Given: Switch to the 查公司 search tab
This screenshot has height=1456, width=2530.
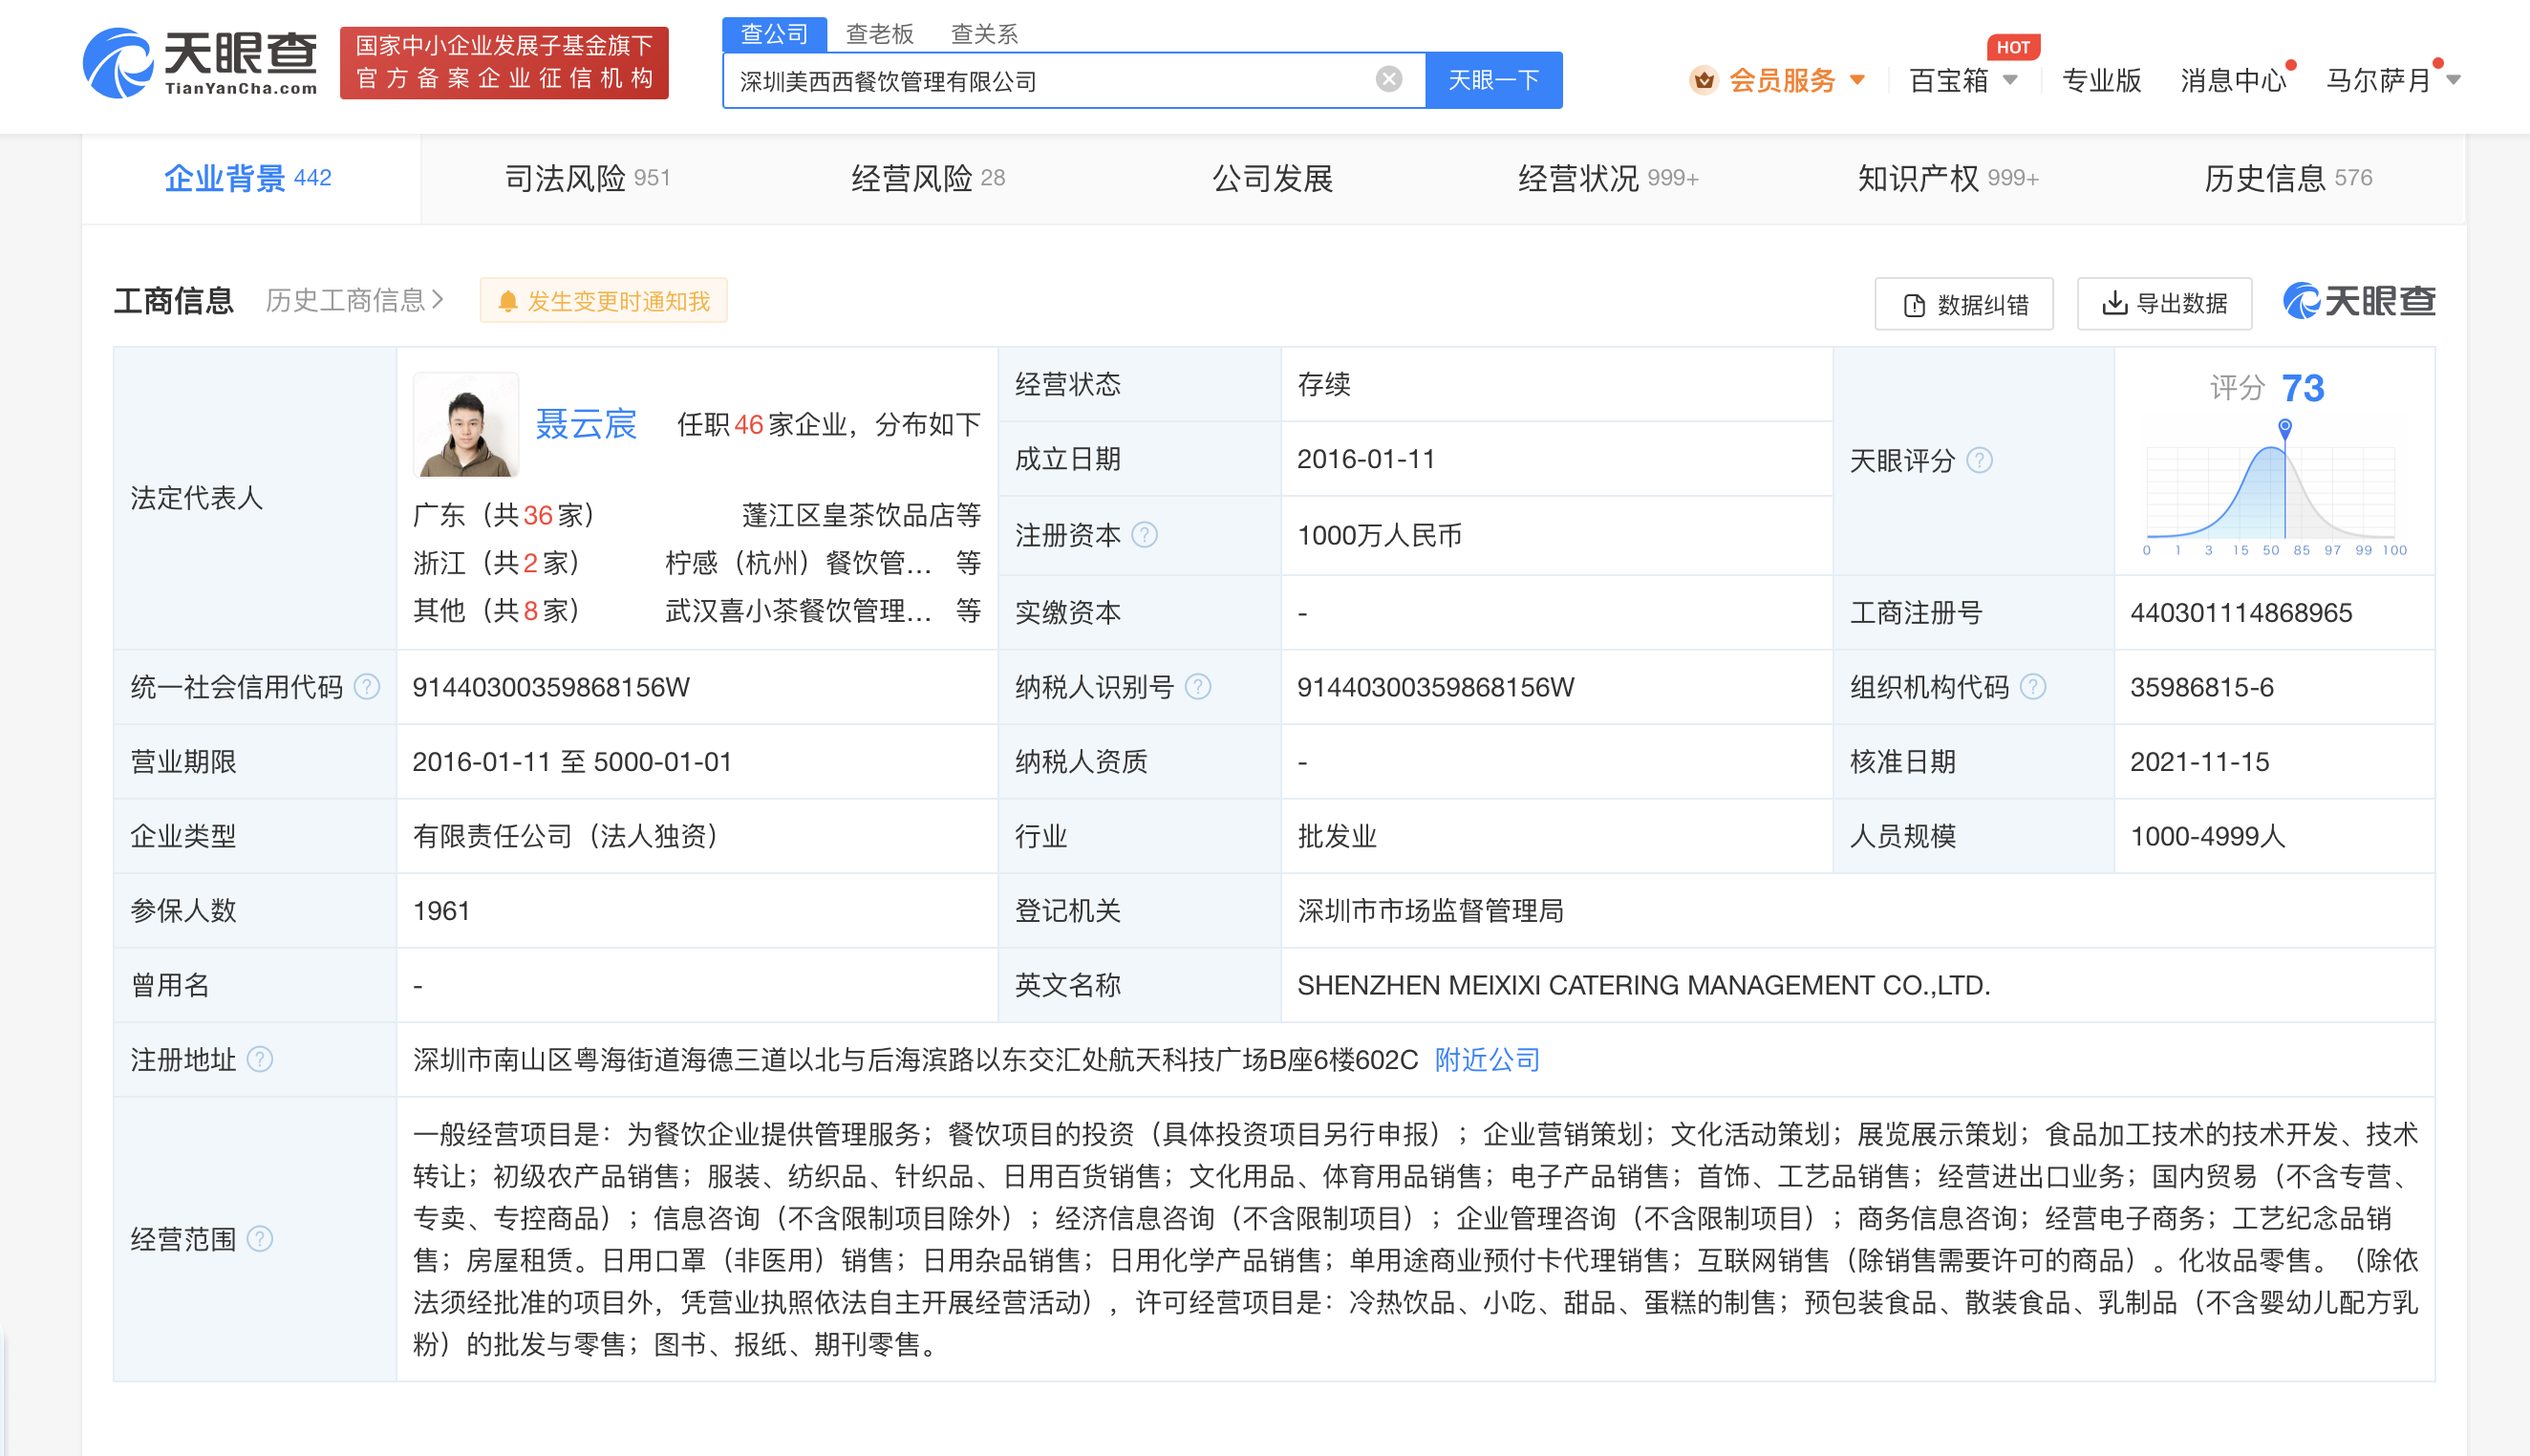Looking at the screenshot, I should point(774,34).
